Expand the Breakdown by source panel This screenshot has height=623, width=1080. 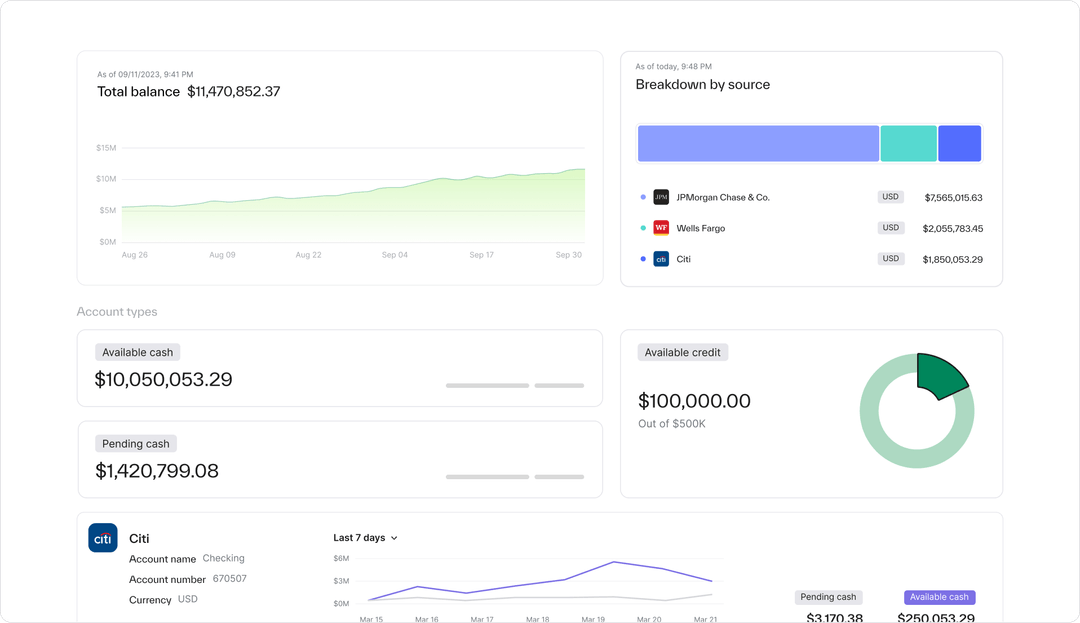click(x=702, y=84)
